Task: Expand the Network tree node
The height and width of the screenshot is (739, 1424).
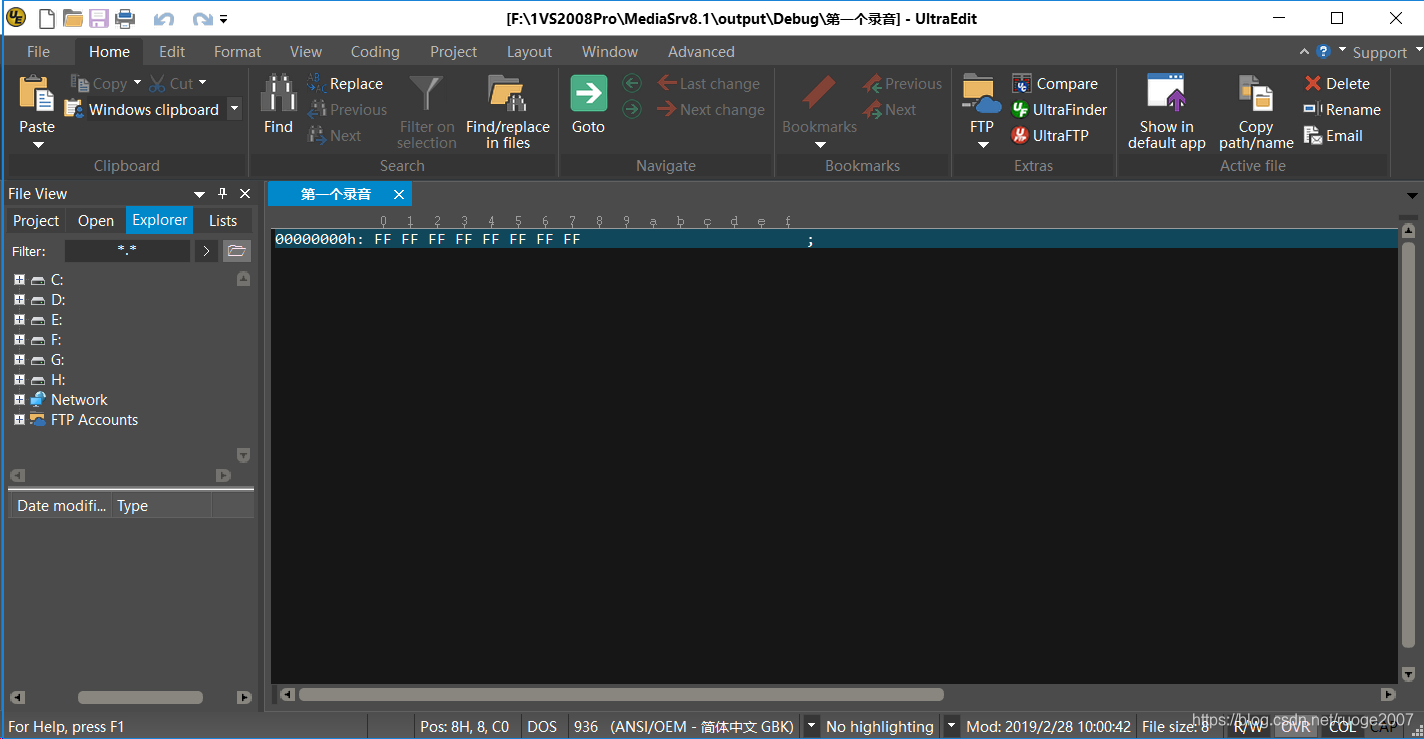Action: click(x=19, y=400)
